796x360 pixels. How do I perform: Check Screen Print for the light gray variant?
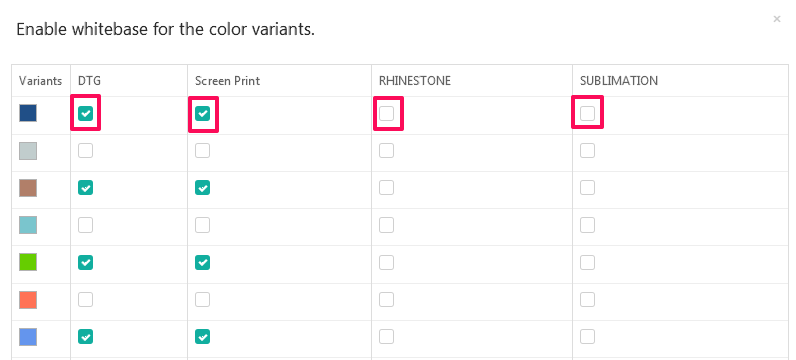[203, 150]
